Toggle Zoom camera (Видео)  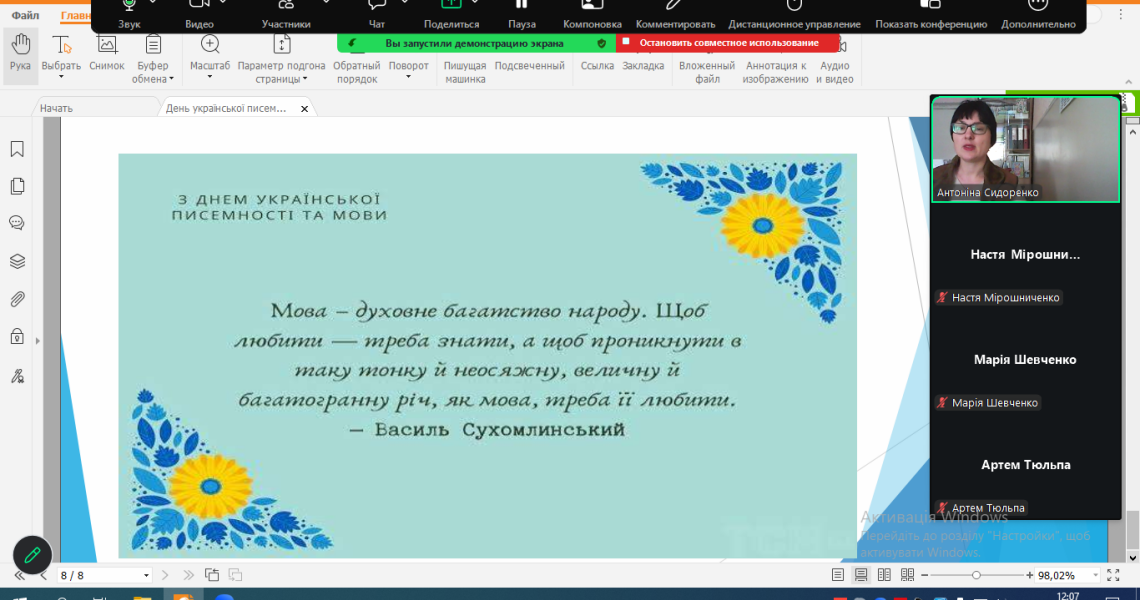pyautogui.click(x=199, y=15)
